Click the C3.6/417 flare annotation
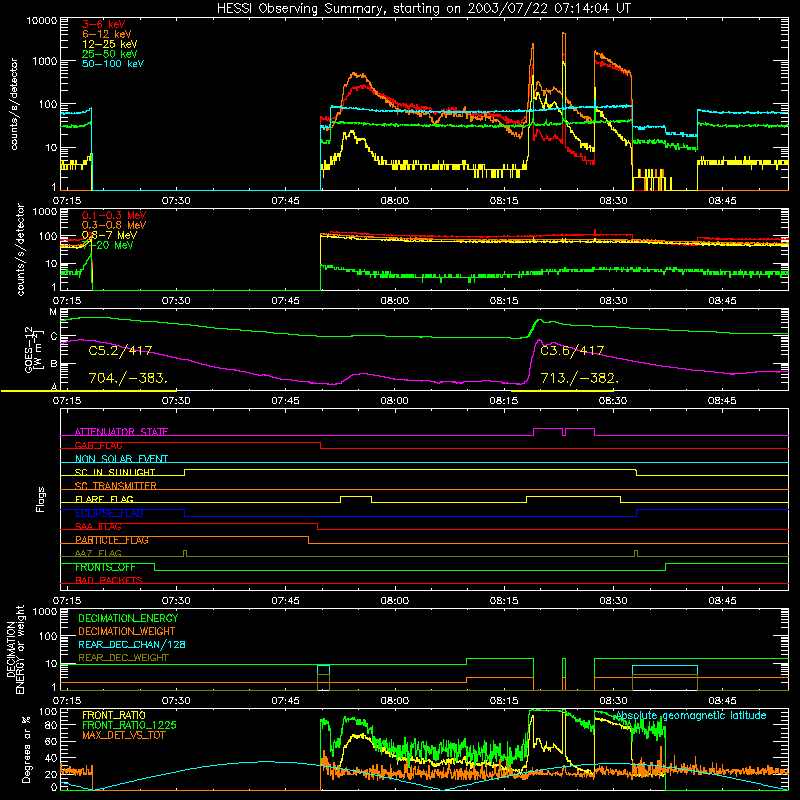 pos(572,351)
